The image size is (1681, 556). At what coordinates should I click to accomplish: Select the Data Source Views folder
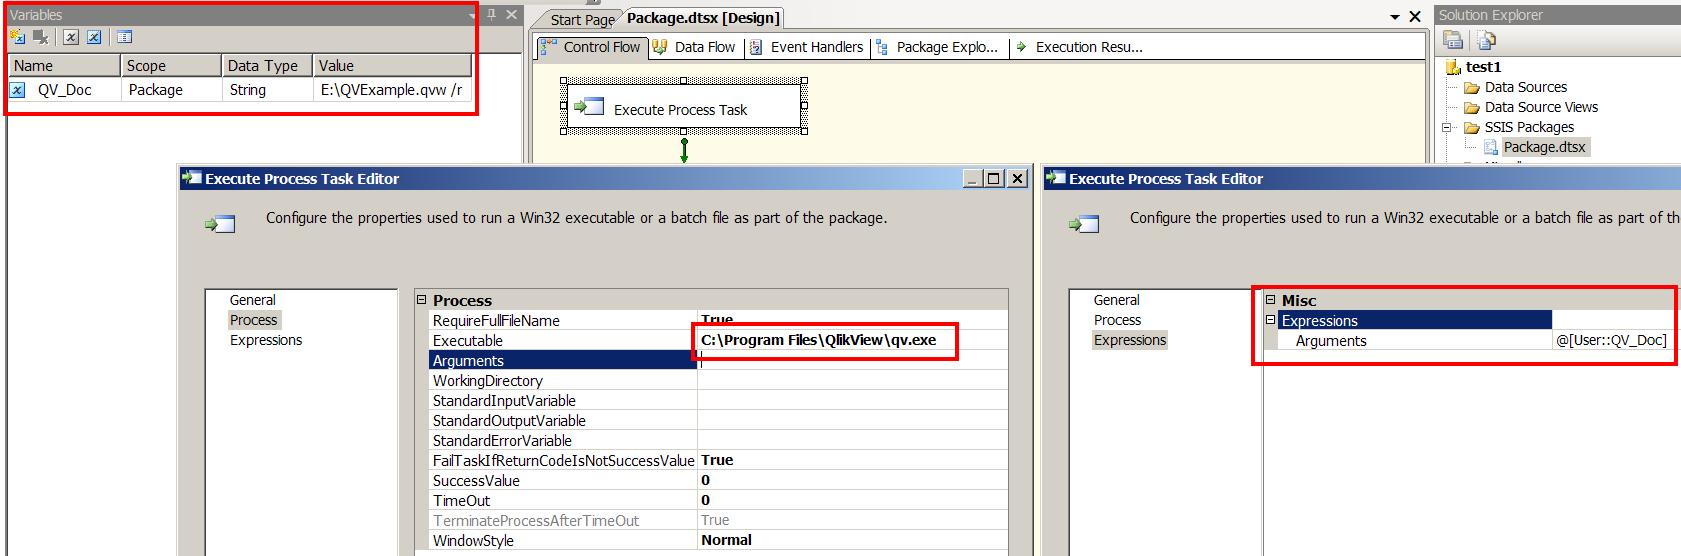(x=1541, y=107)
